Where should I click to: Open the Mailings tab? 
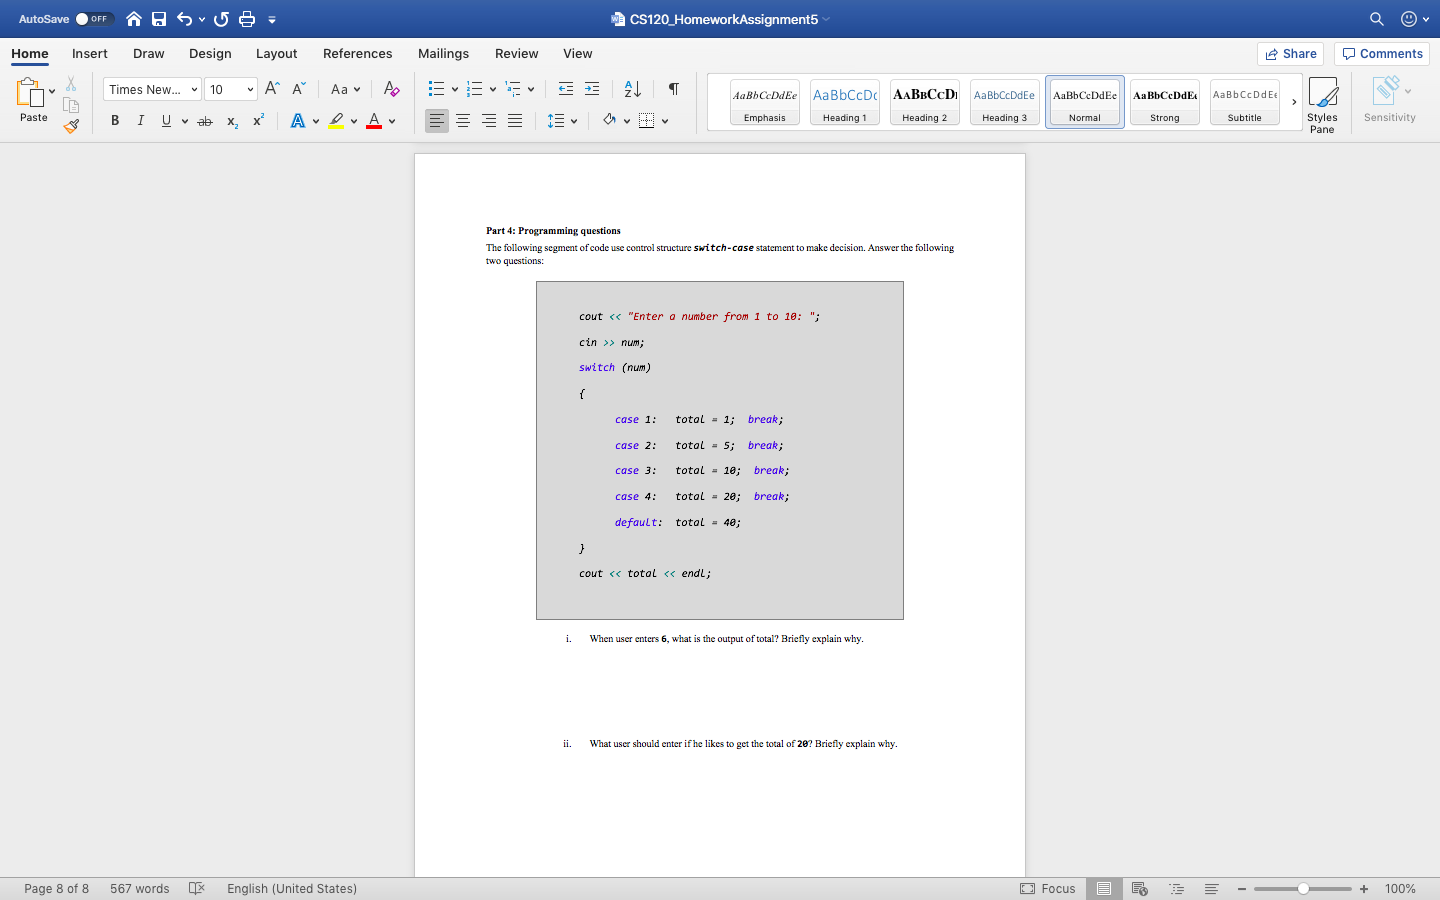coord(443,53)
